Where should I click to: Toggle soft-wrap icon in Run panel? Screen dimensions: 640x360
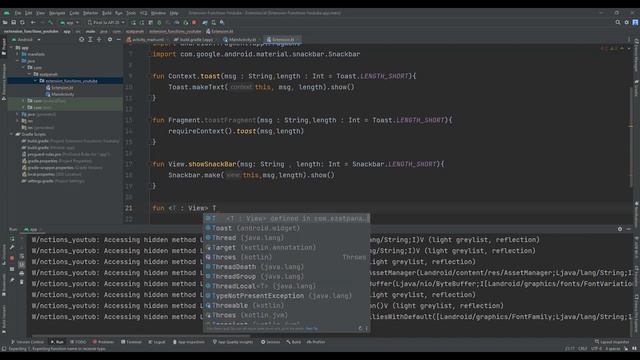click(x=22, y=256)
